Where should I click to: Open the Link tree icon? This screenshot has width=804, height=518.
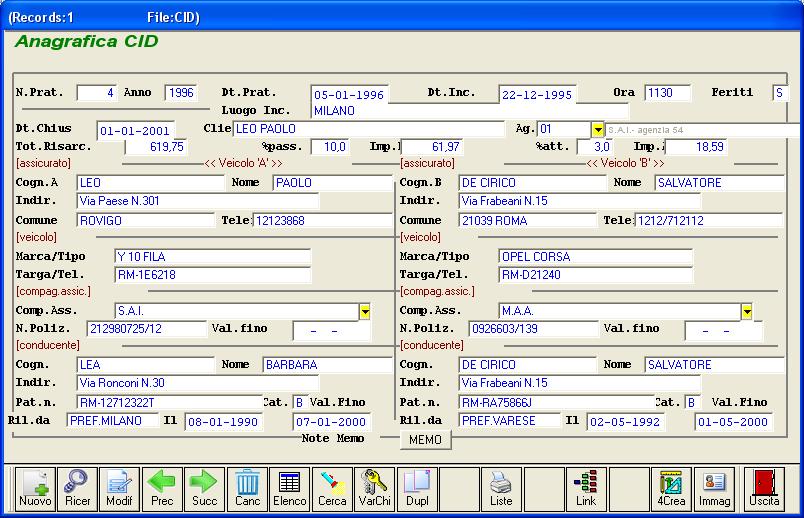click(586, 489)
